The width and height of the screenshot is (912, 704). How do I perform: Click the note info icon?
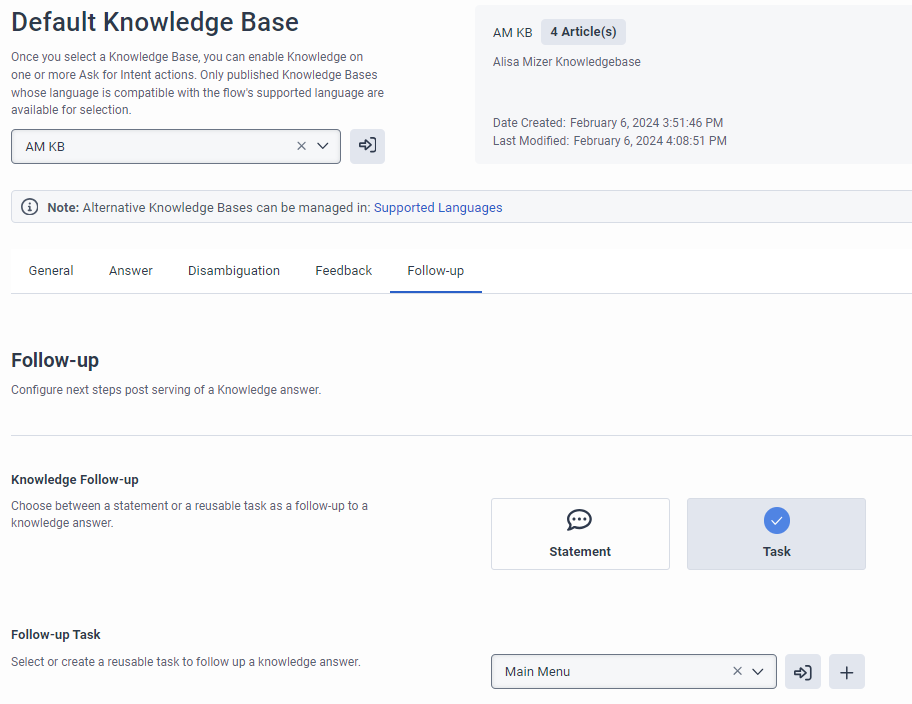click(x=30, y=208)
